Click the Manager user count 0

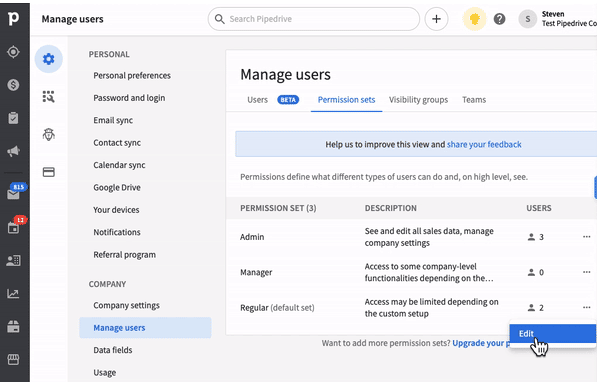coord(535,272)
